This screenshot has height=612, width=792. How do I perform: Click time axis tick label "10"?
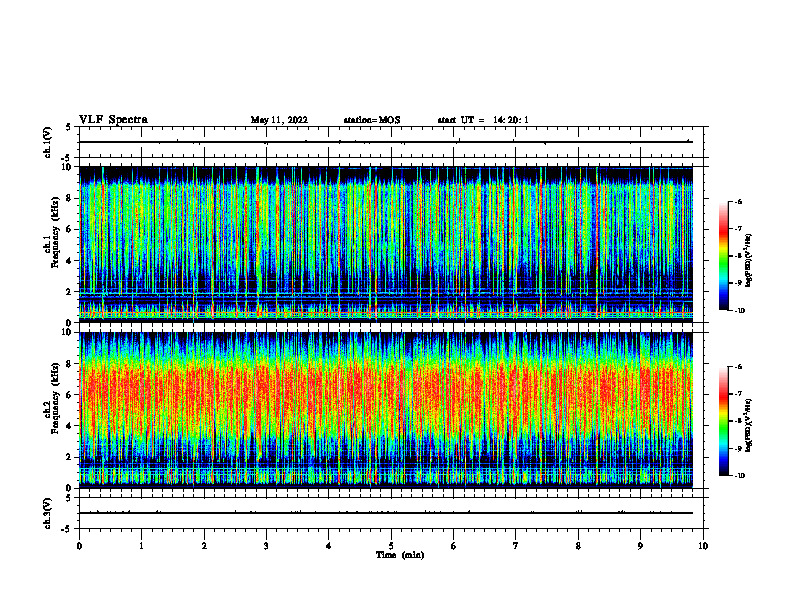point(703,546)
